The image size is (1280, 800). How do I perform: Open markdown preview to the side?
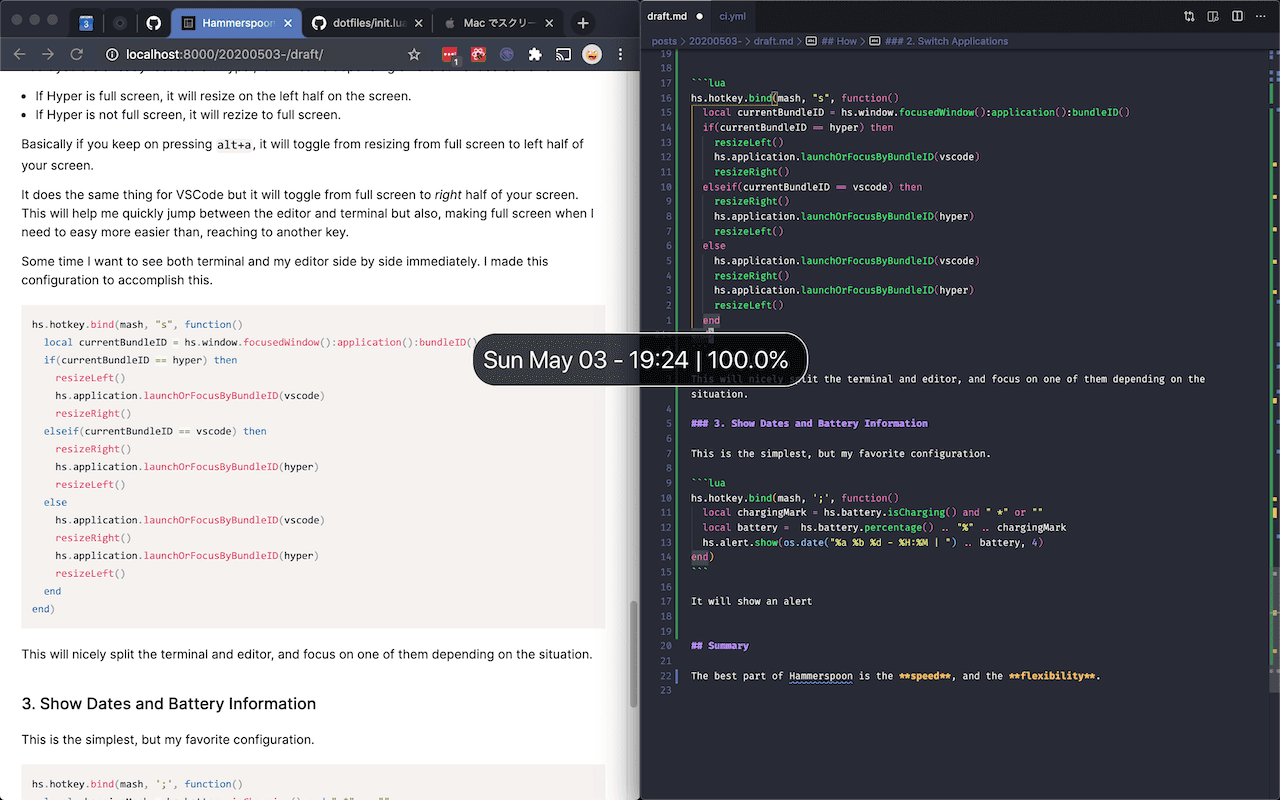tap(1213, 16)
